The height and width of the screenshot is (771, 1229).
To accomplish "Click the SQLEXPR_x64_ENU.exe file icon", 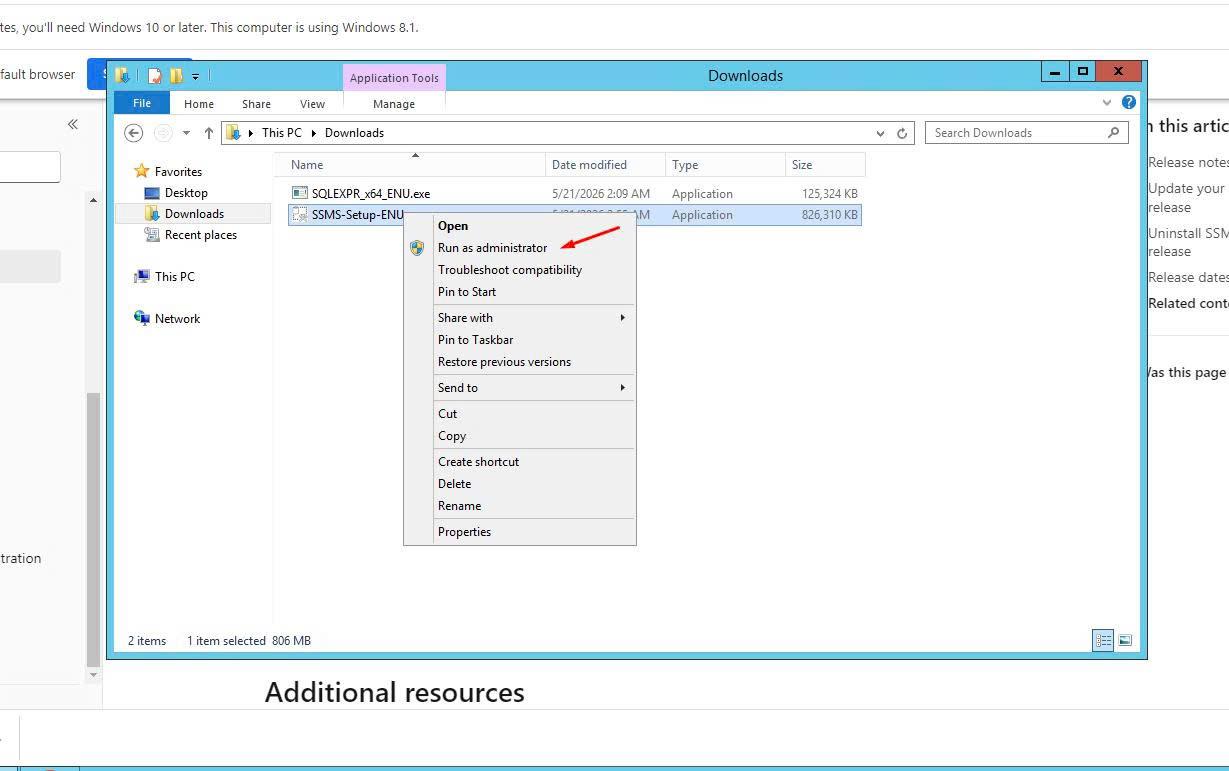I will (x=299, y=194).
